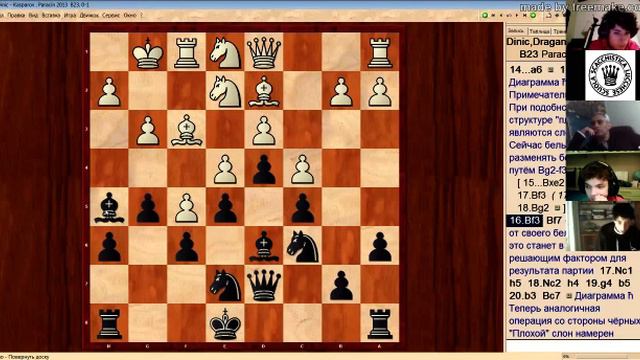Viewport: 640px width, 360px height.
Task: Select the chess school logo thumbnail
Action: point(610,75)
